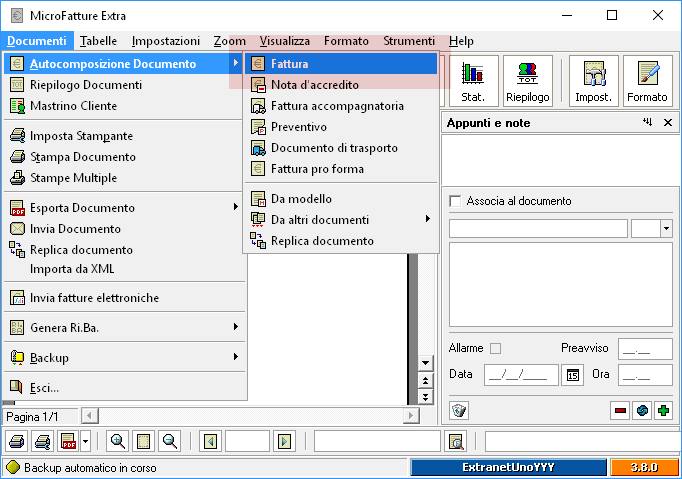The height and width of the screenshot is (479, 682).
Task: Click the zoom in magnifier icon
Action: pyautogui.click(x=118, y=442)
